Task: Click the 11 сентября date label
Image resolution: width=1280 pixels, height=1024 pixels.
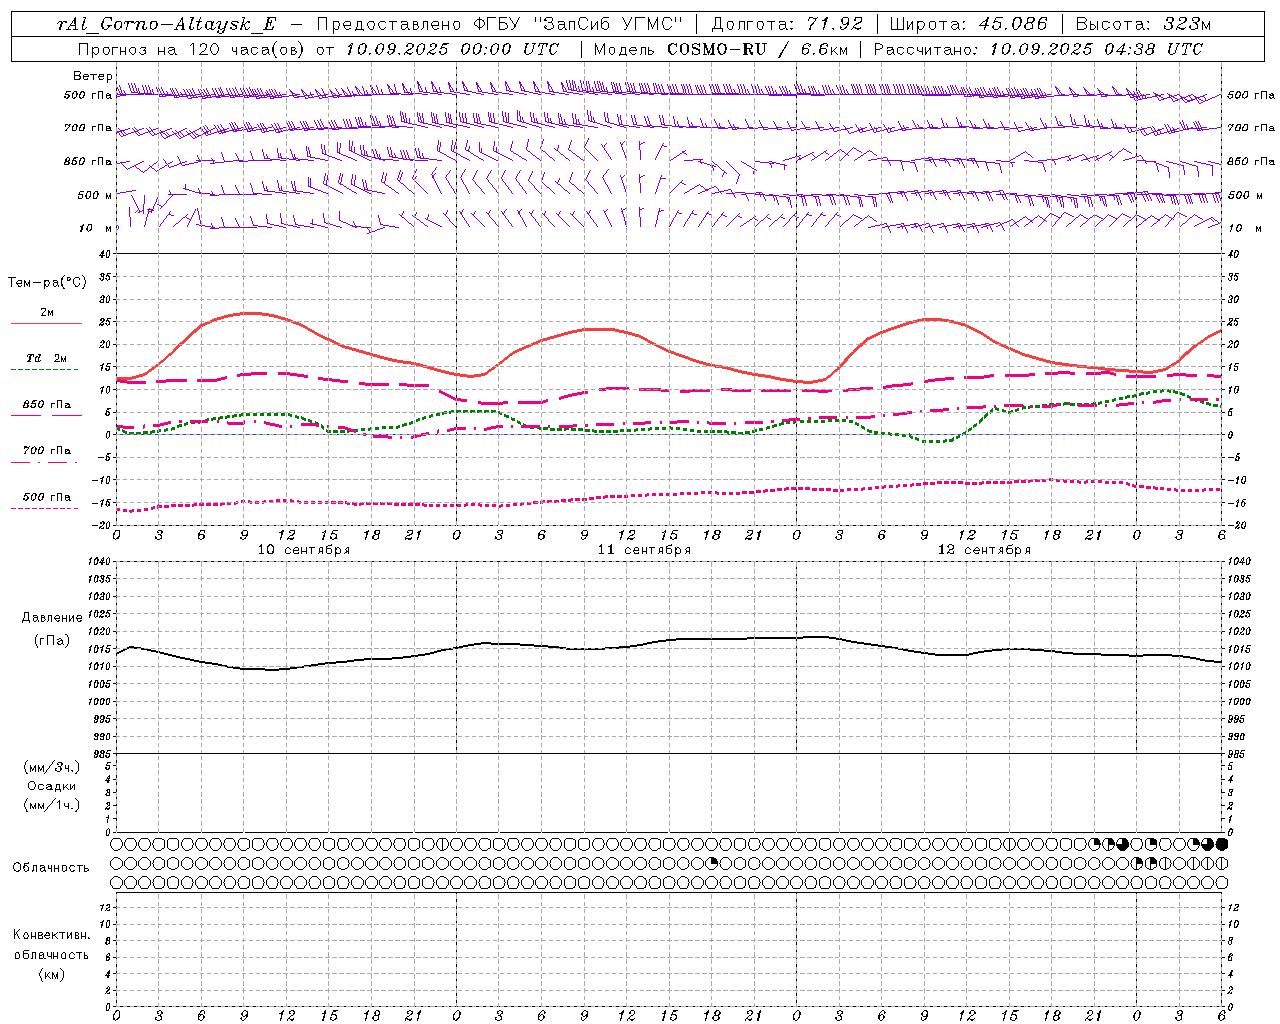Action: [644, 549]
